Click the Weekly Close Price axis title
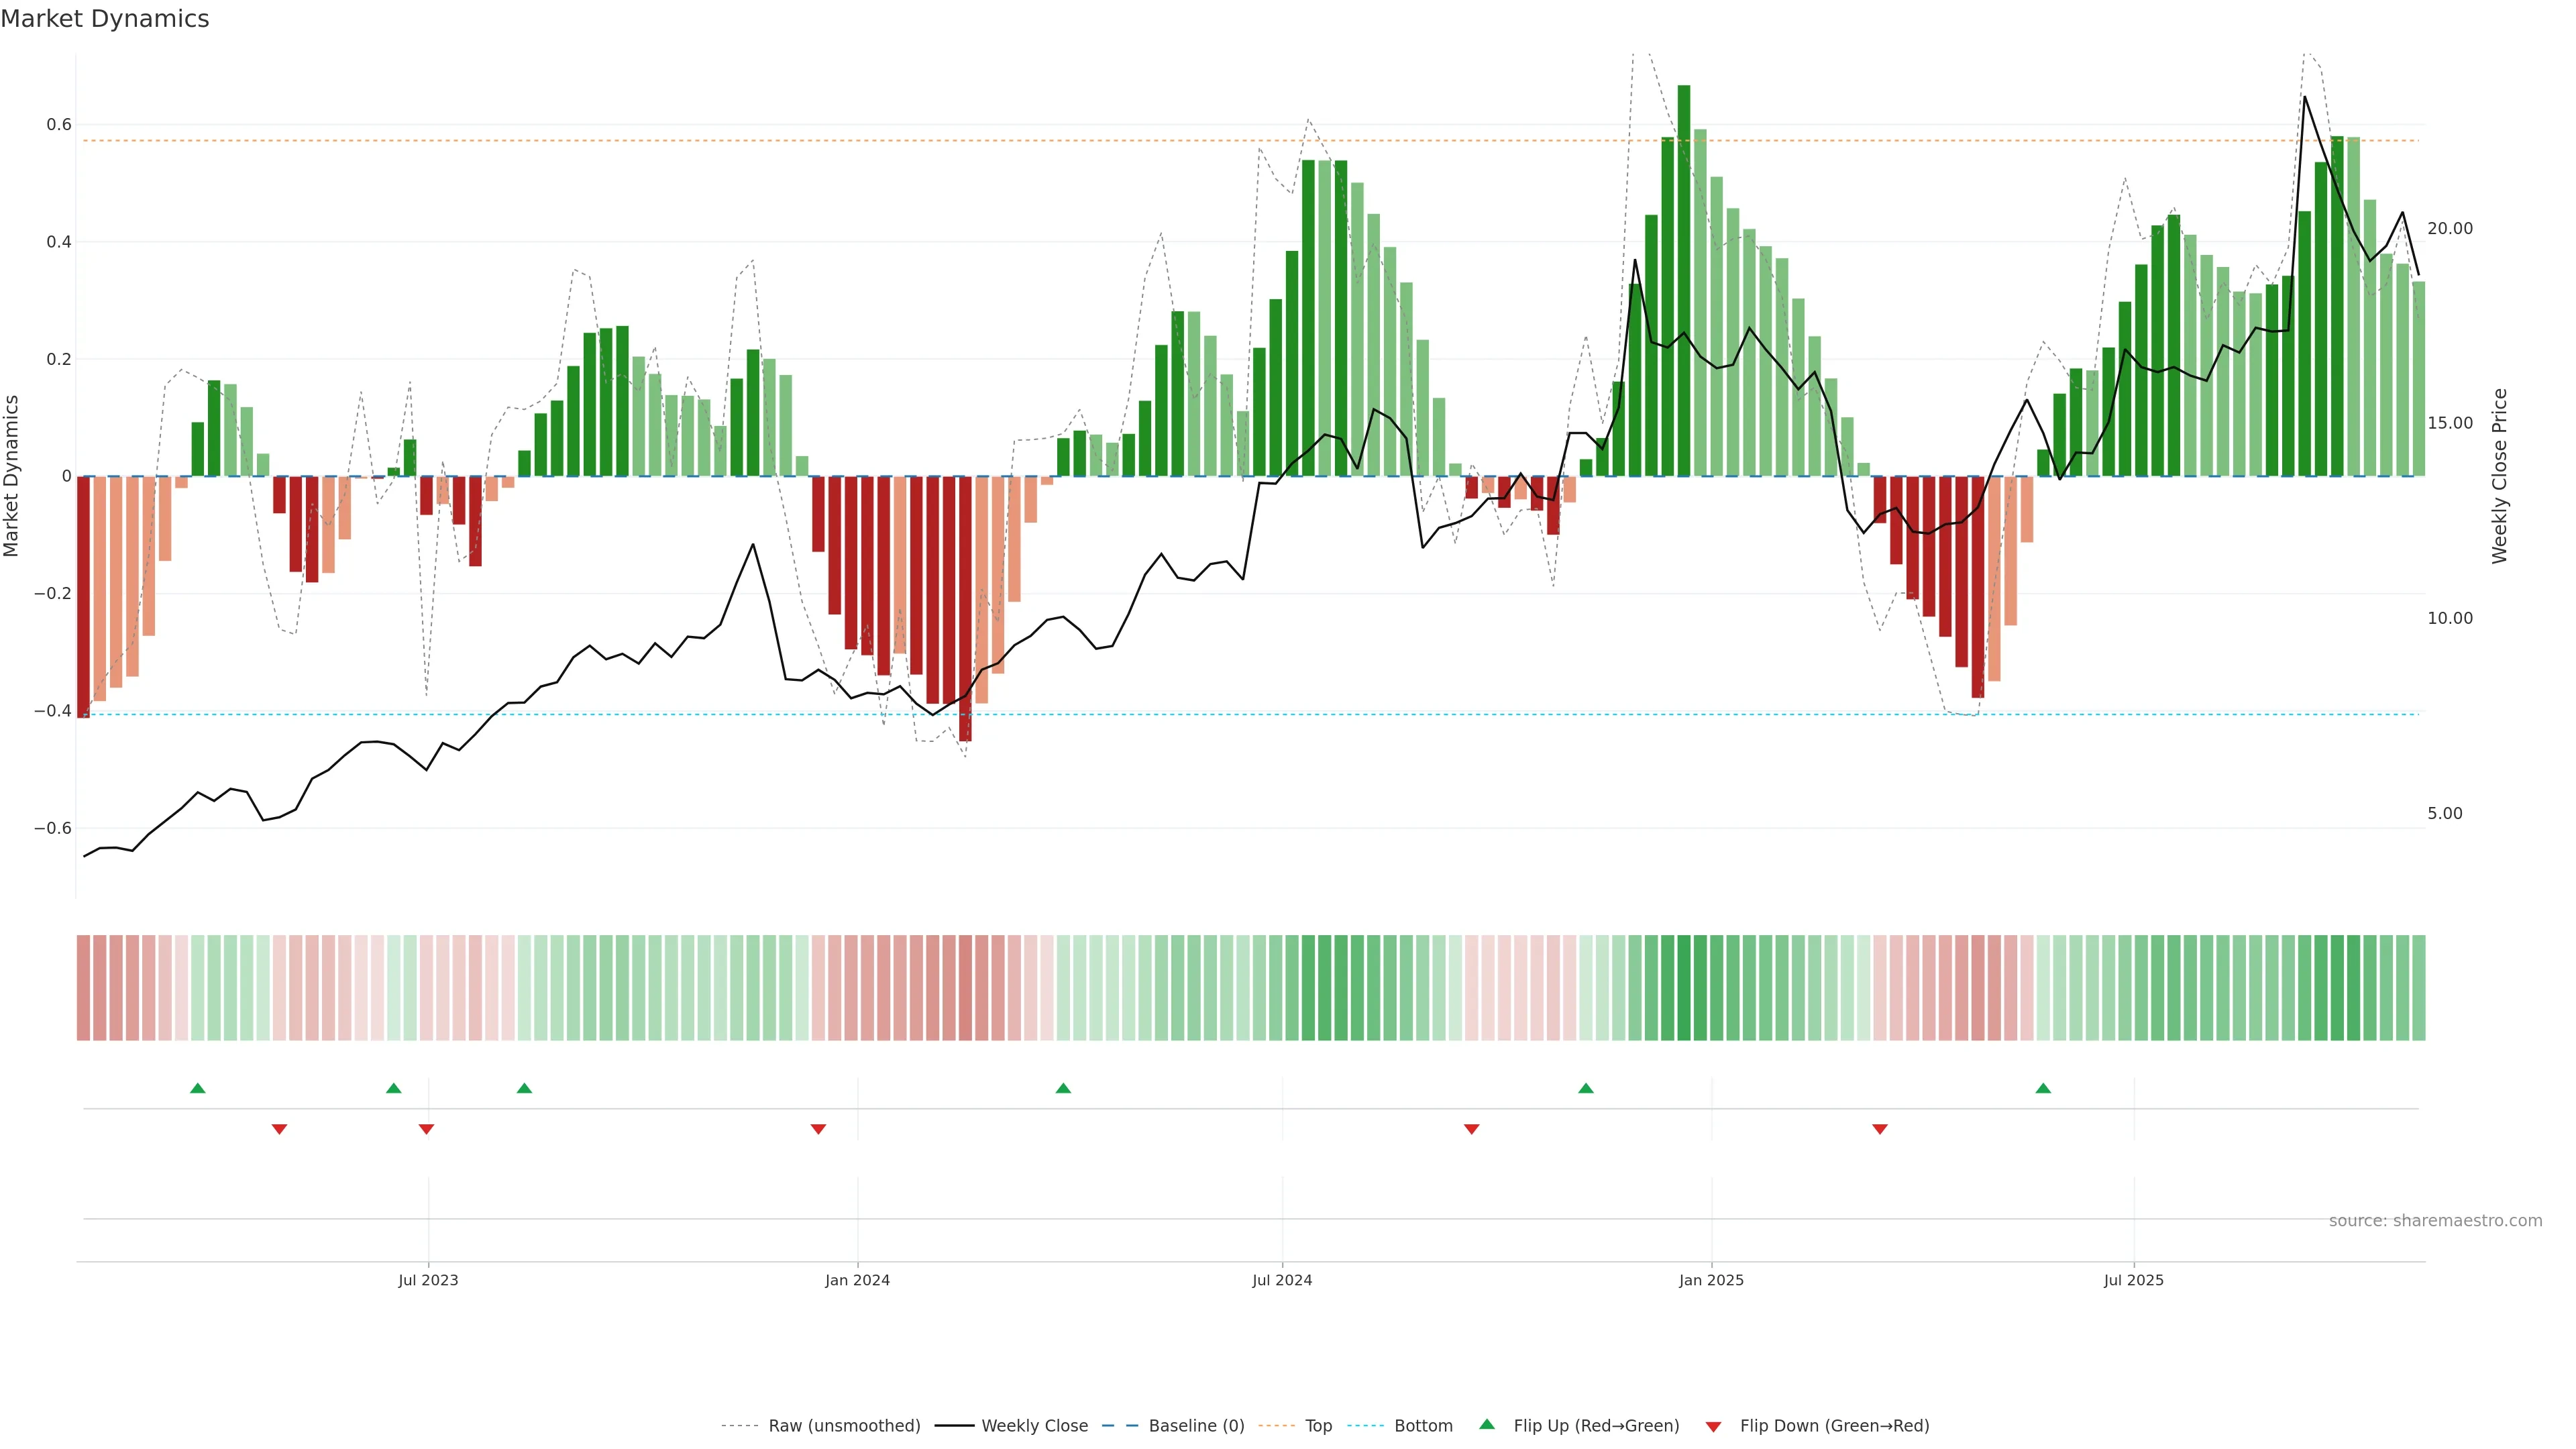 click(2499, 476)
